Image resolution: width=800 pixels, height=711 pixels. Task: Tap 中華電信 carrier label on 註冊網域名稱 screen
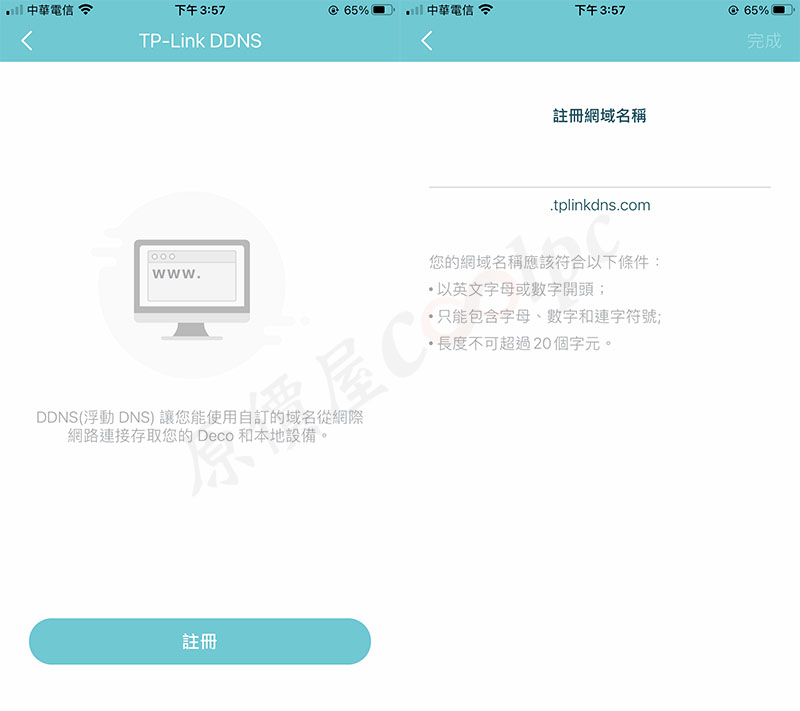click(449, 10)
